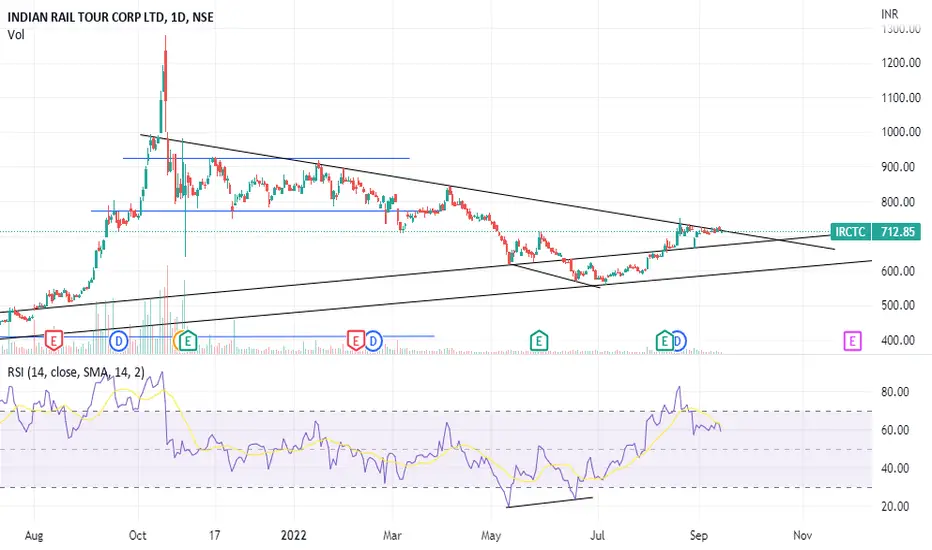Click the Sep label on the time axis
Screen dimensions: 932x550
coord(699,536)
